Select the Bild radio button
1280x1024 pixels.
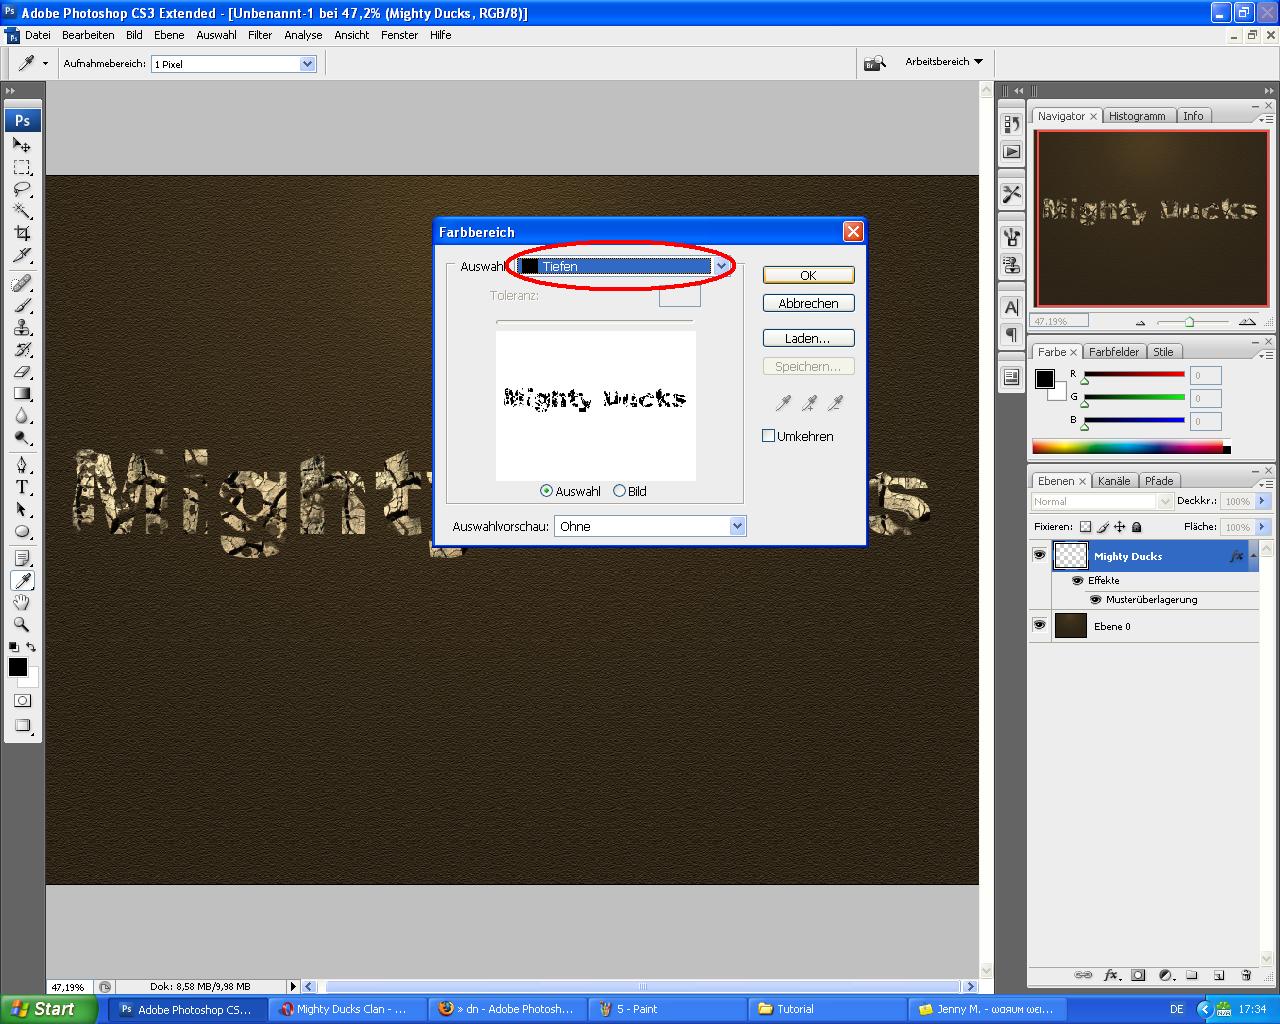[619, 491]
